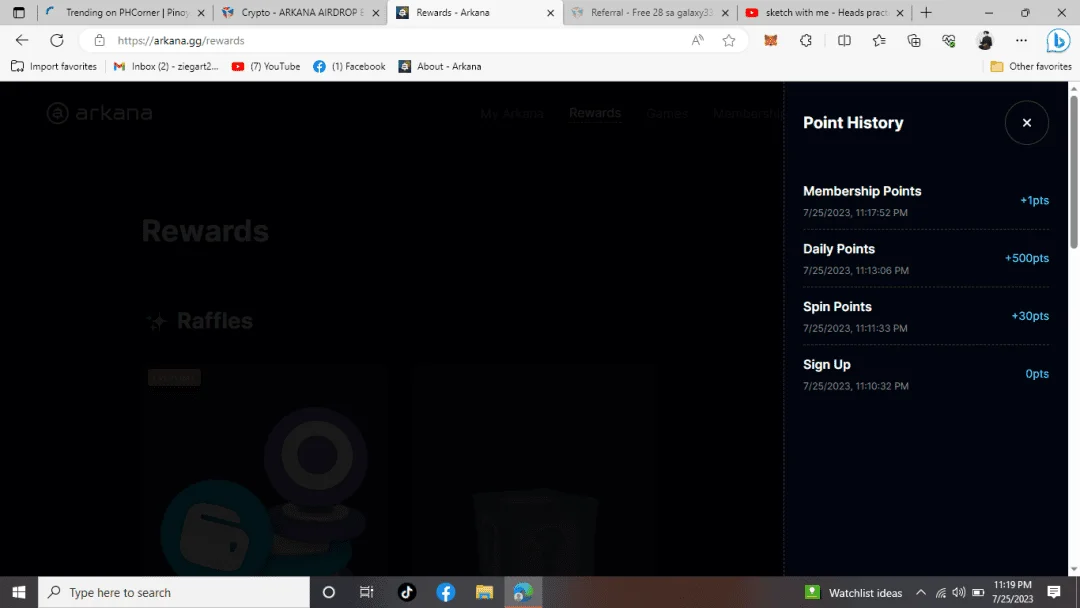Open the taskbar clock and date
Screen dimensions: 1080x608
coord(1012,592)
